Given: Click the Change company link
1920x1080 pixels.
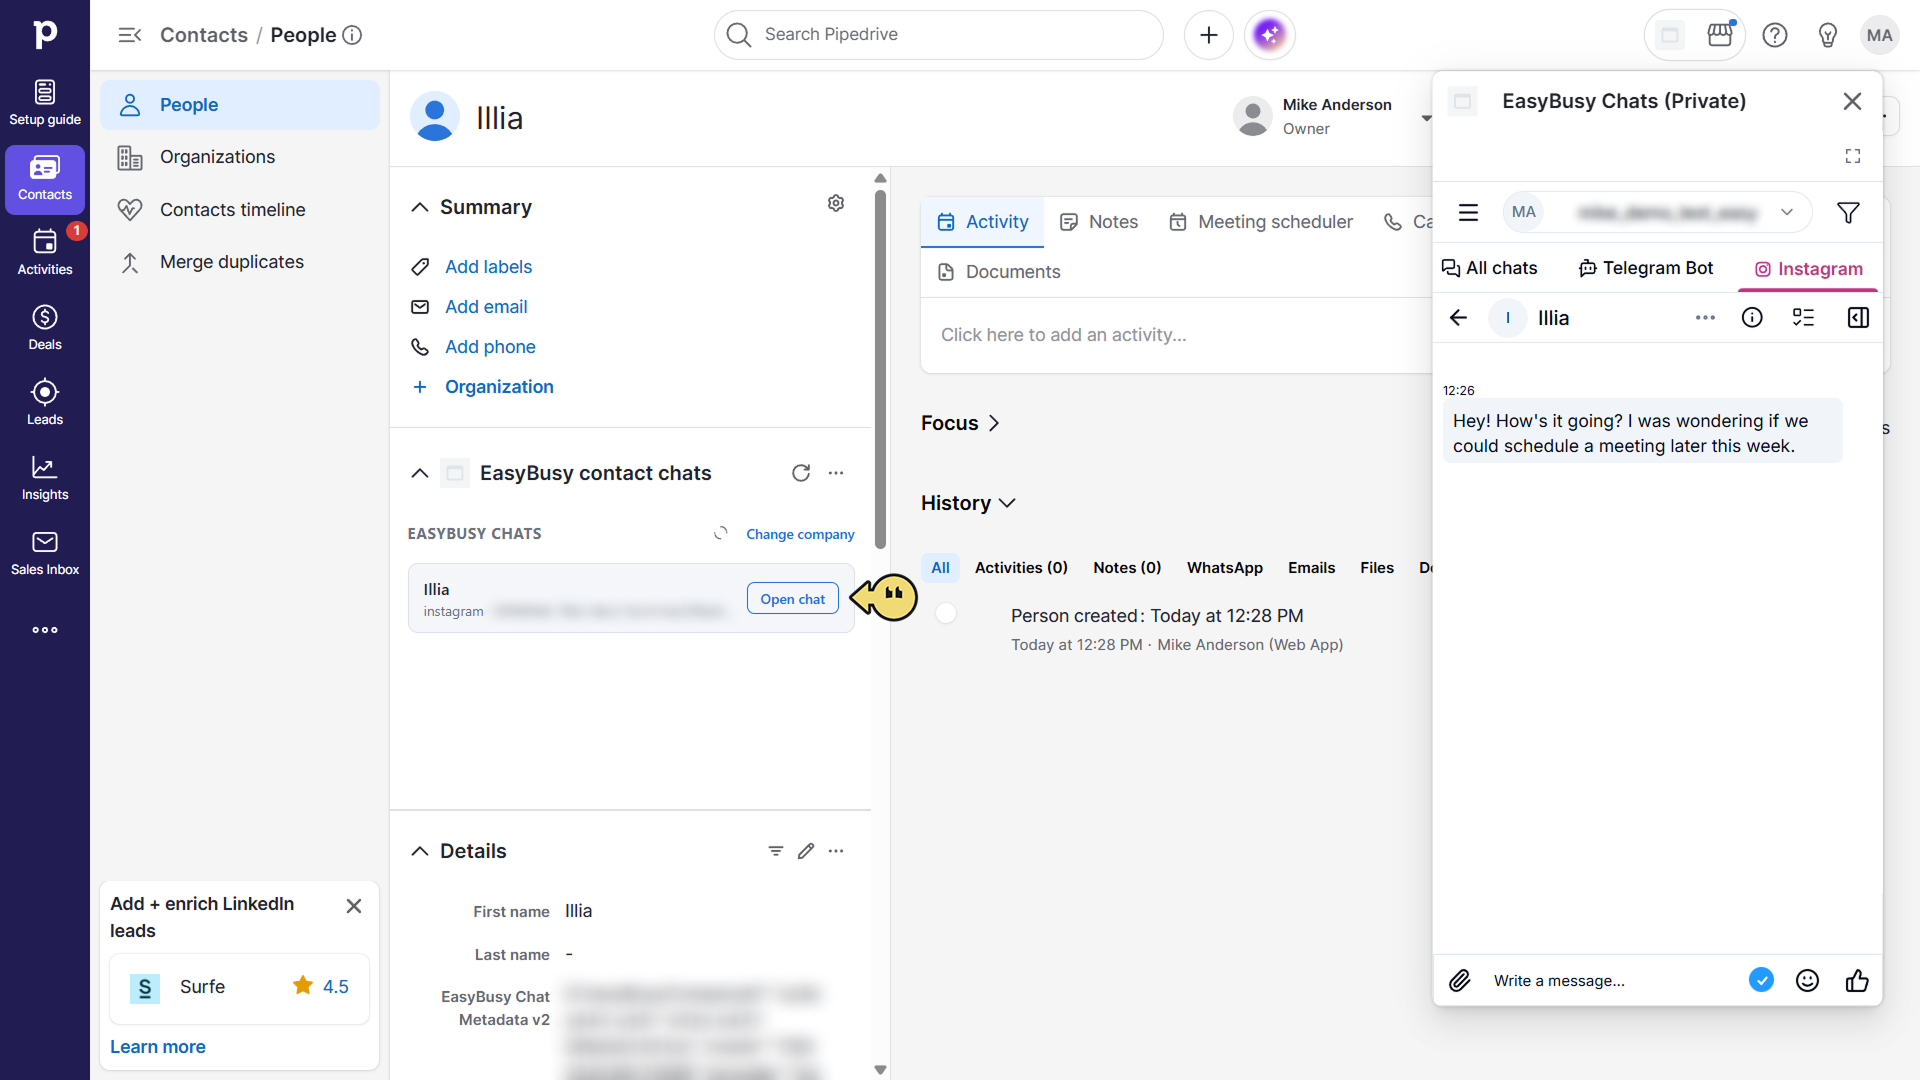Looking at the screenshot, I should [800, 535].
